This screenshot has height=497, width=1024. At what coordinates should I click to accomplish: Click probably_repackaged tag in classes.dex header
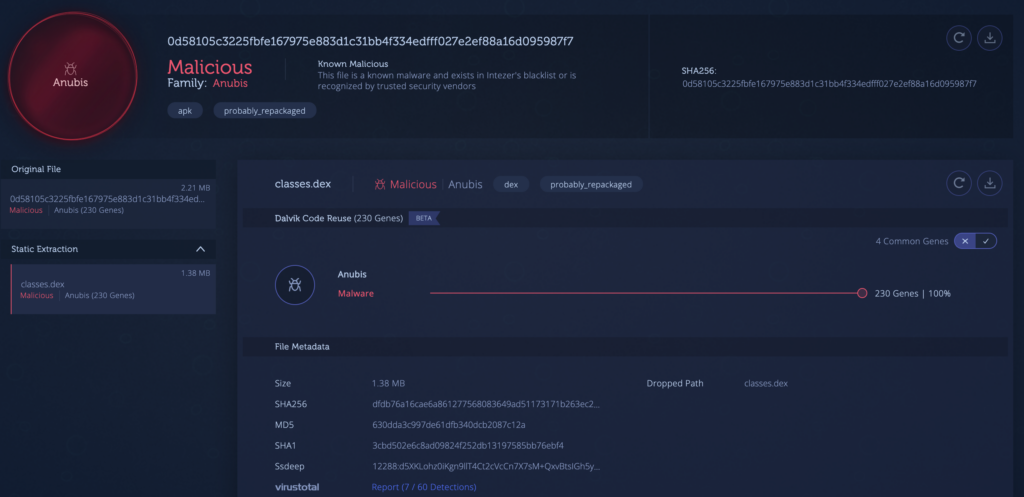[x=591, y=184]
